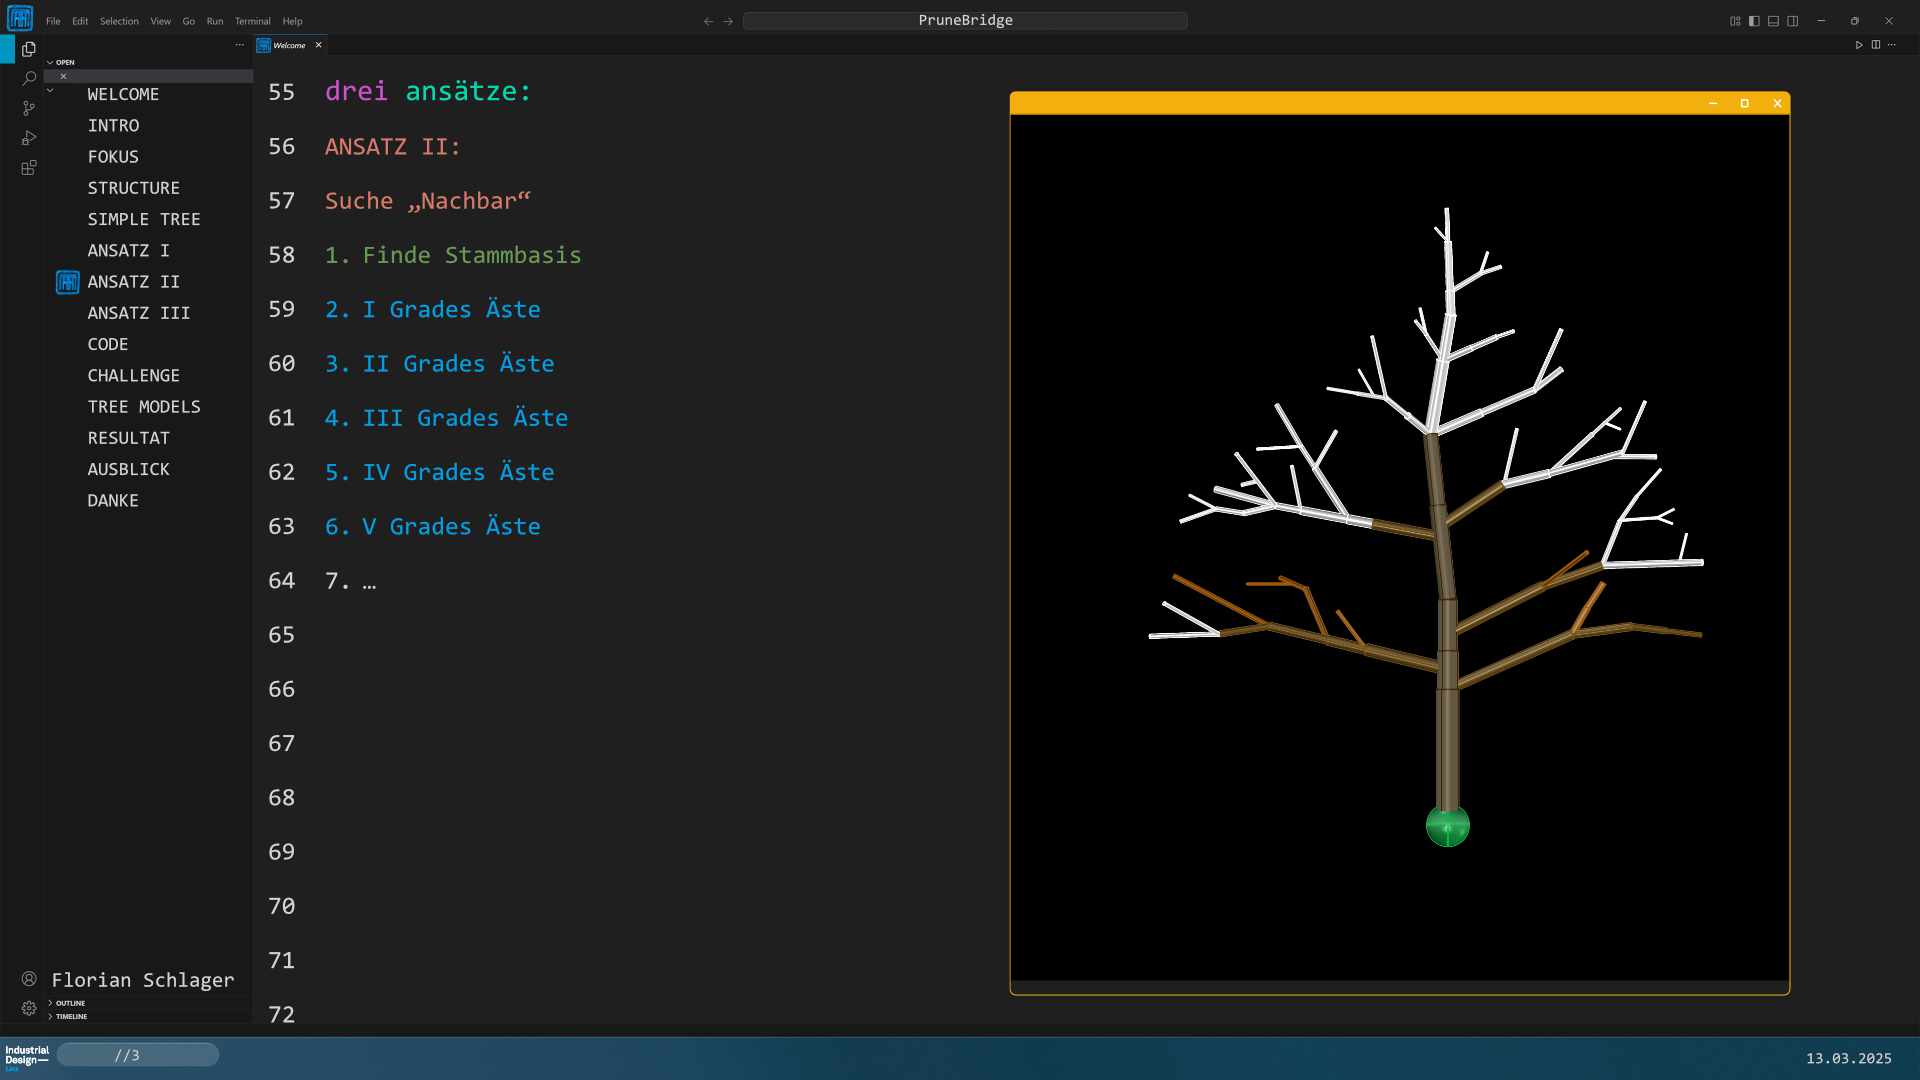
Task: Open the TREE MODELS entry
Action: click(143, 407)
